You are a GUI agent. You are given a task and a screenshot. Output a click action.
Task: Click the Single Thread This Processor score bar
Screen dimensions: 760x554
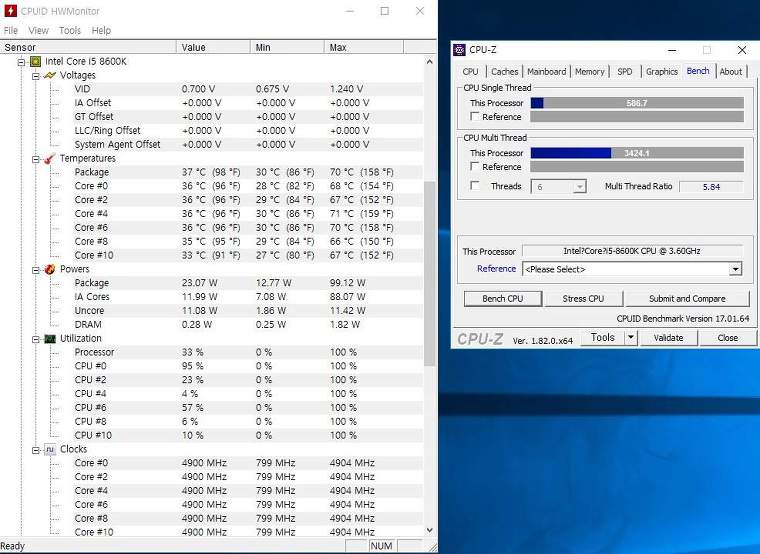pyautogui.click(x=637, y=103)
